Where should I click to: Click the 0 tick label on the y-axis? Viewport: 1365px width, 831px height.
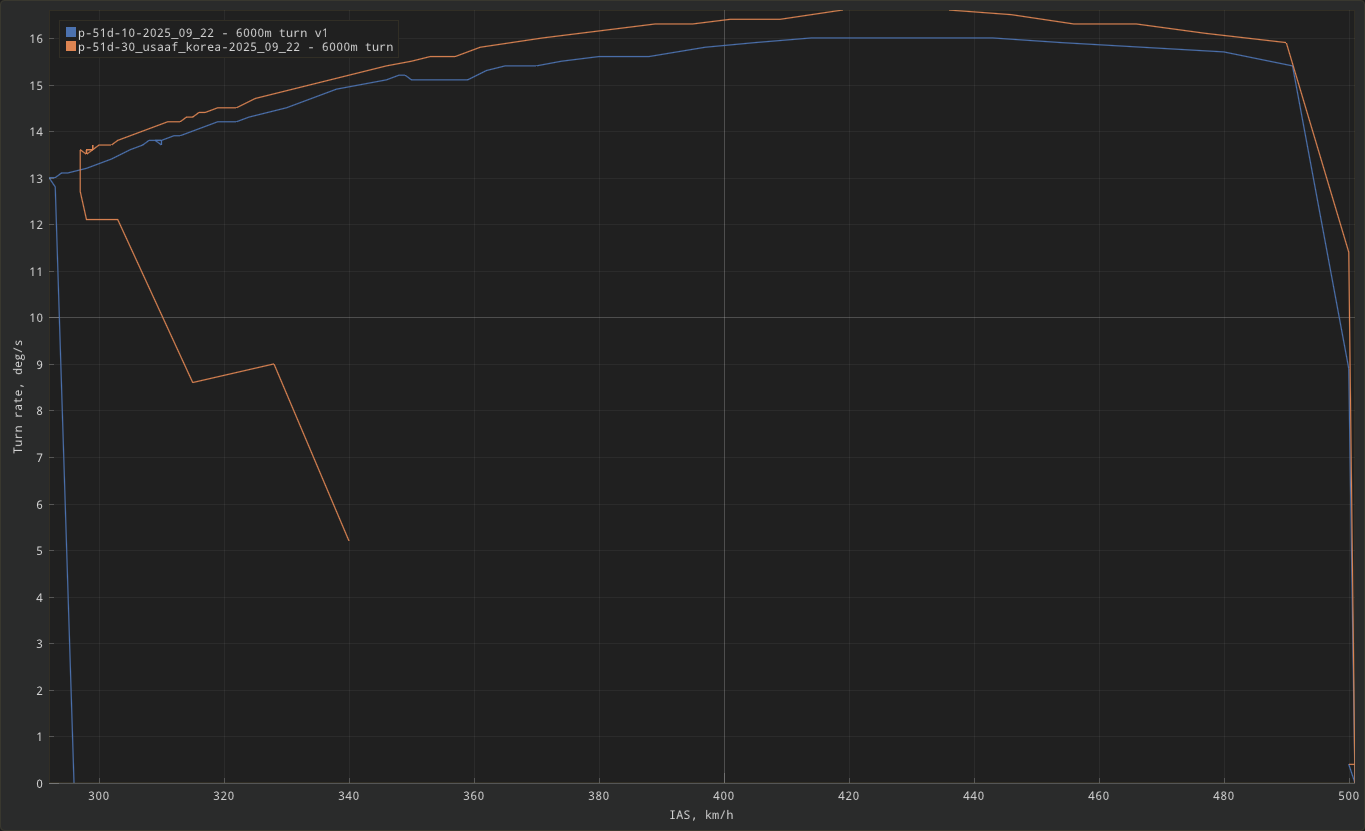click(38, 783)
